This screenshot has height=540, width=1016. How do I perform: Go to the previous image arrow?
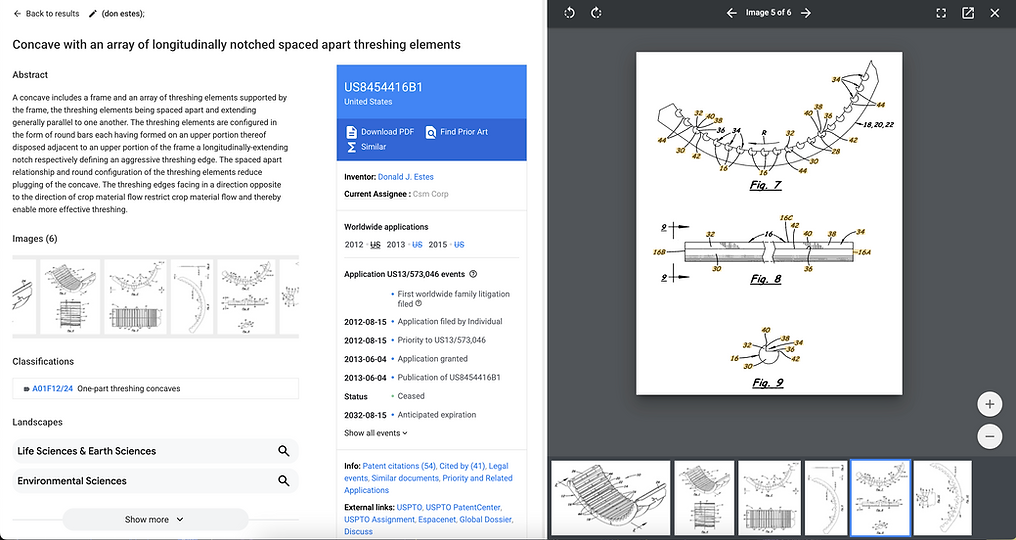pos(732,13)
